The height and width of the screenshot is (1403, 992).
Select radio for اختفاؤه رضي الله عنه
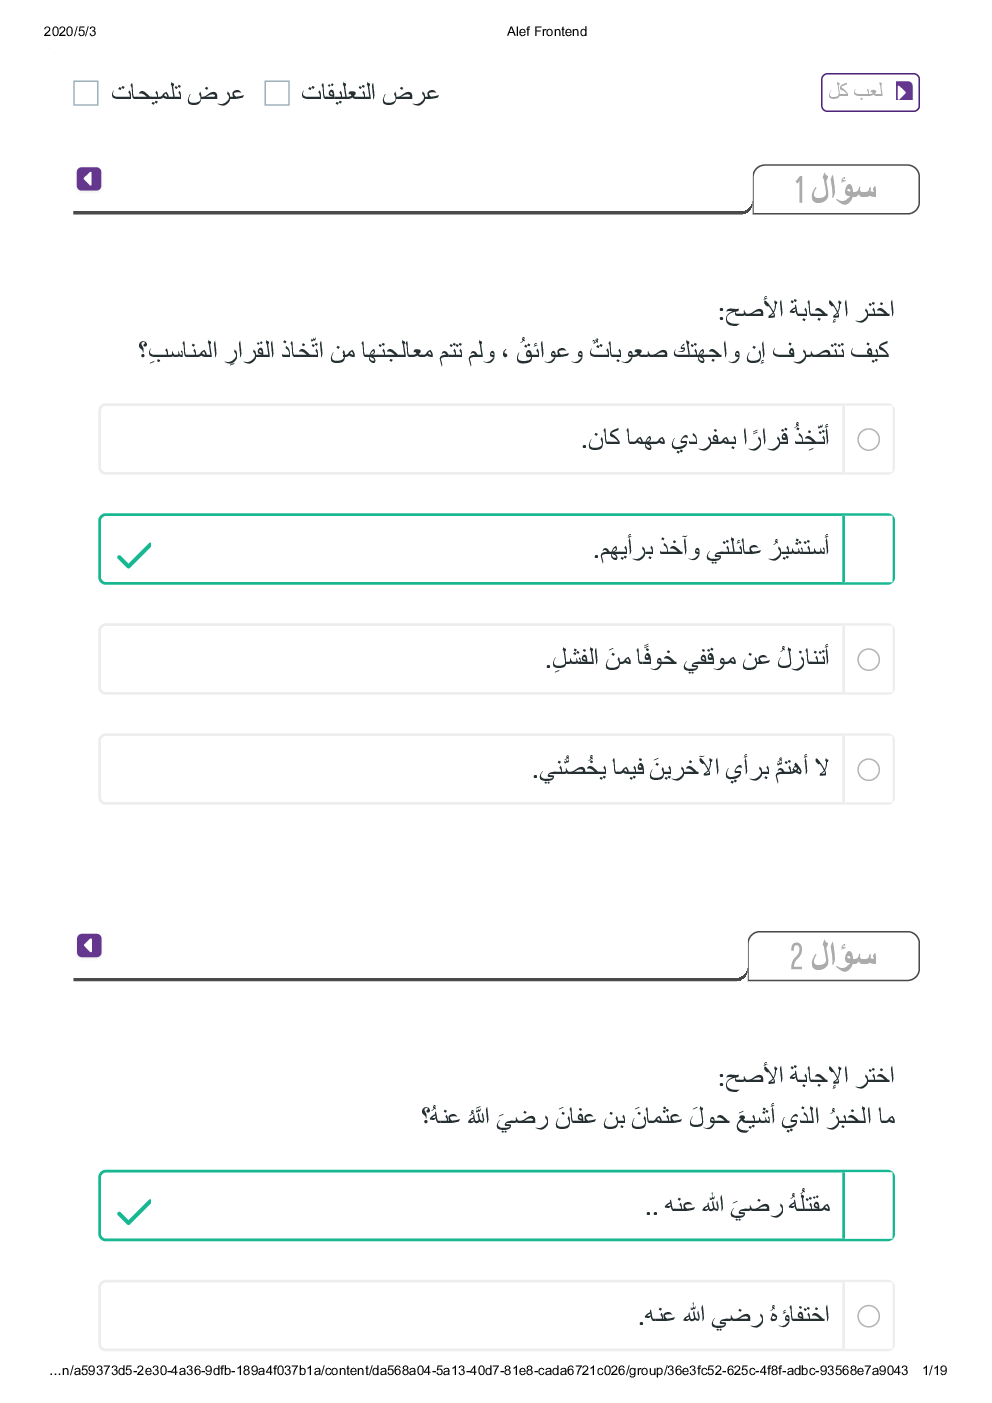[869, 1315]
